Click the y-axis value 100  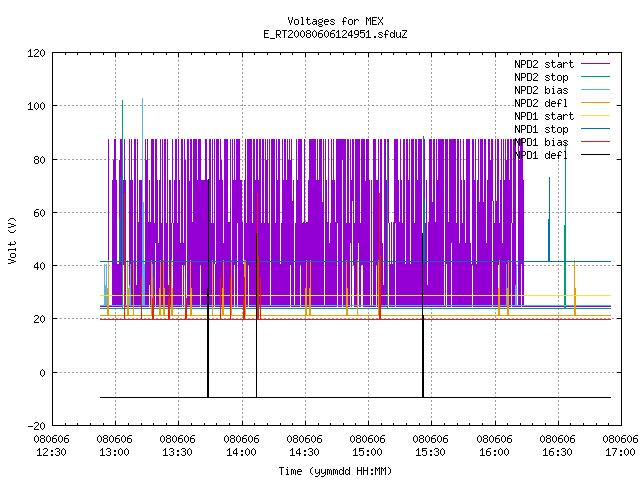(x=36, y=107)
